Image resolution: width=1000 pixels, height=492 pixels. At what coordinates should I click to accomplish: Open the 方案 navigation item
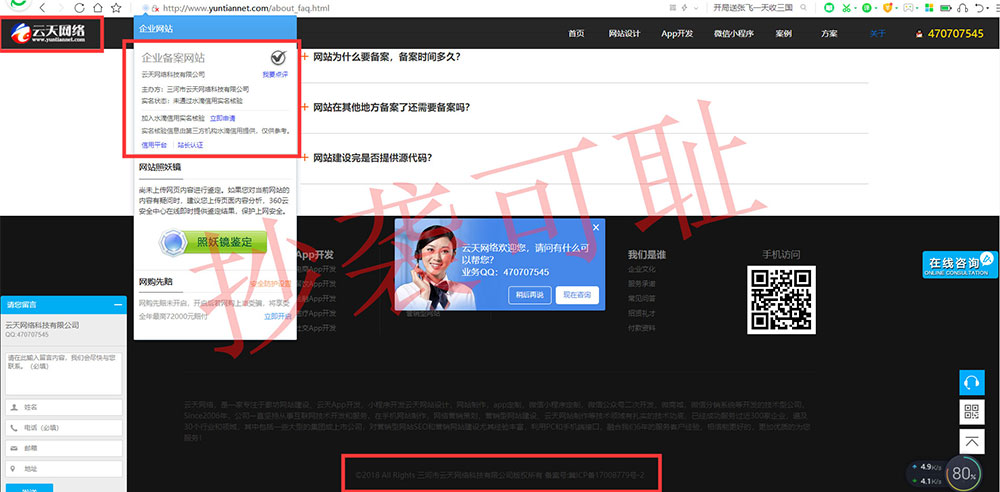click(829, 33)
